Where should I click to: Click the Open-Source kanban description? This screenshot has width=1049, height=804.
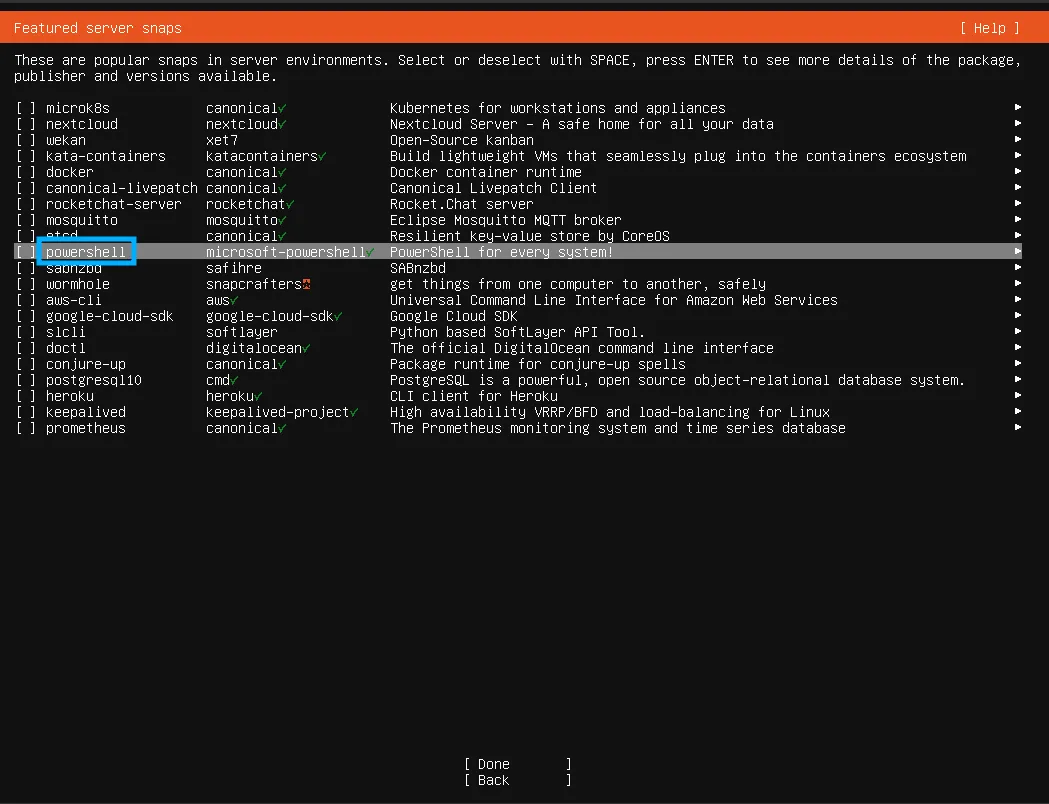[462, 140]
